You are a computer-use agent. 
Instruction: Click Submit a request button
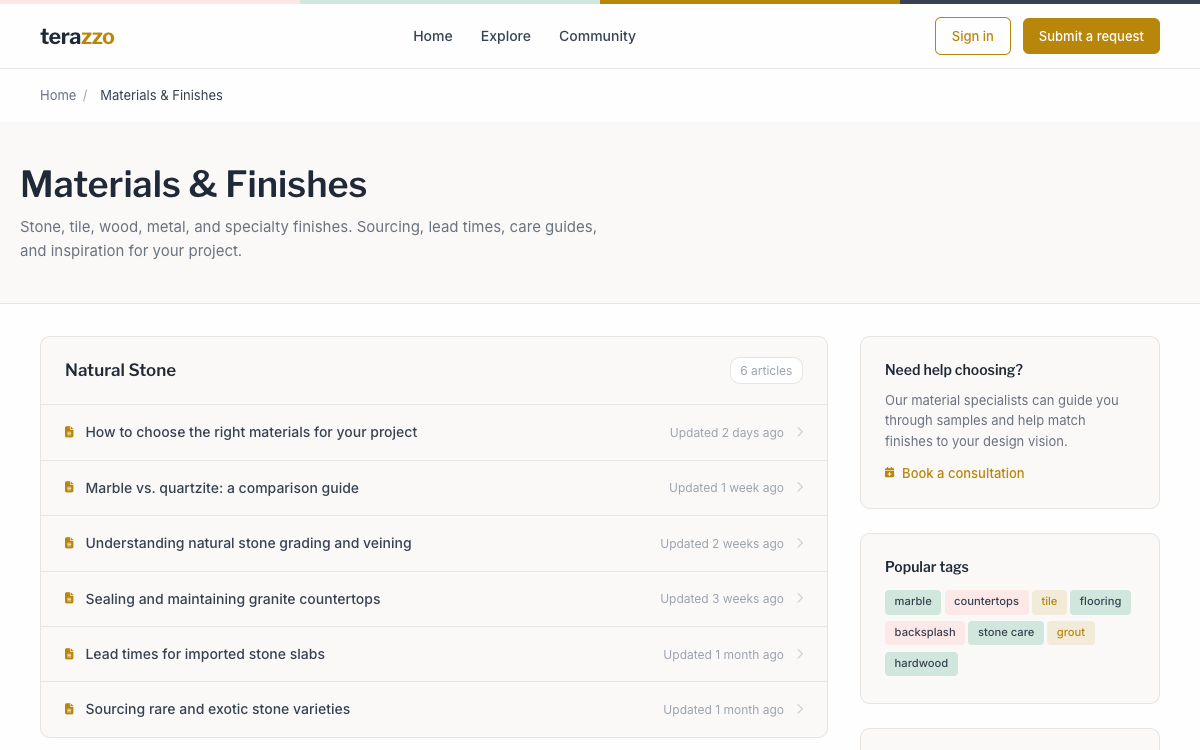coord(1091,36)
